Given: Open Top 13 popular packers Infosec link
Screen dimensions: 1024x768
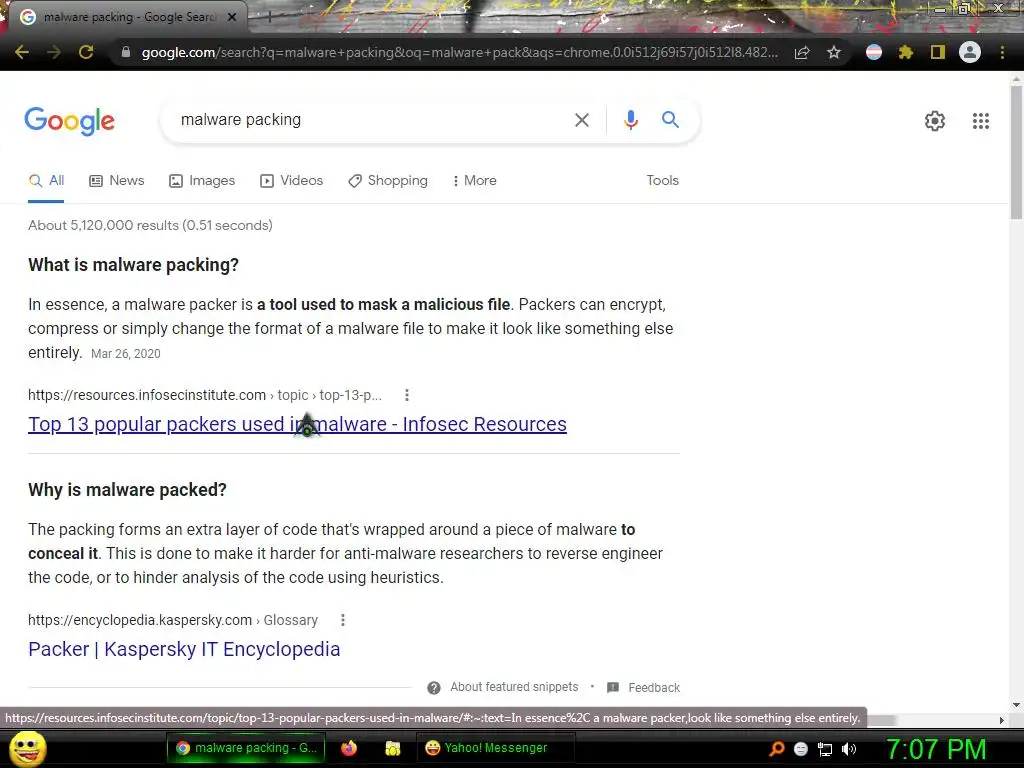Looking at the screenshot, I should 297,424.
